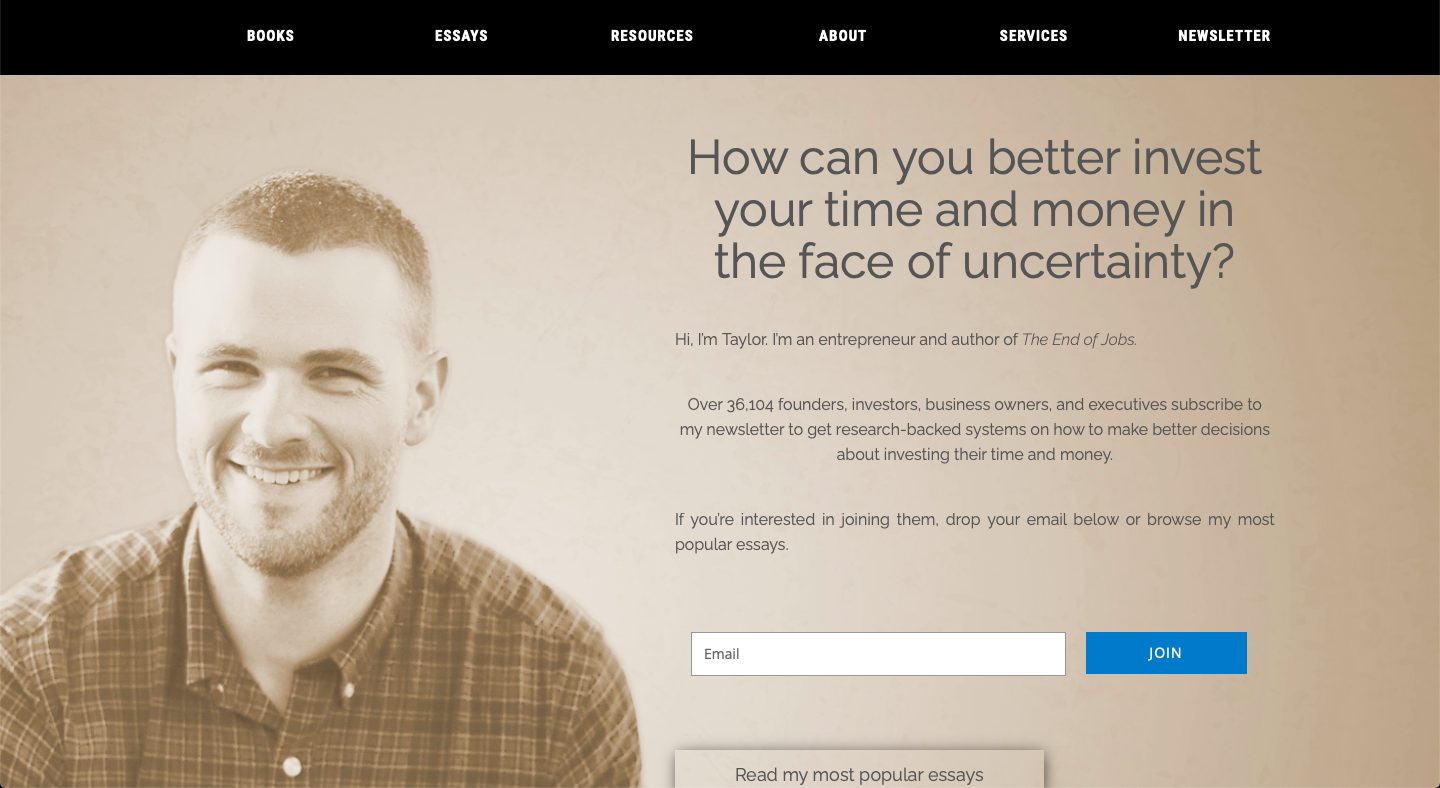Select the 'Hi, I'm Taylor' intro line

pyautogui.click(x=906, y=340)
